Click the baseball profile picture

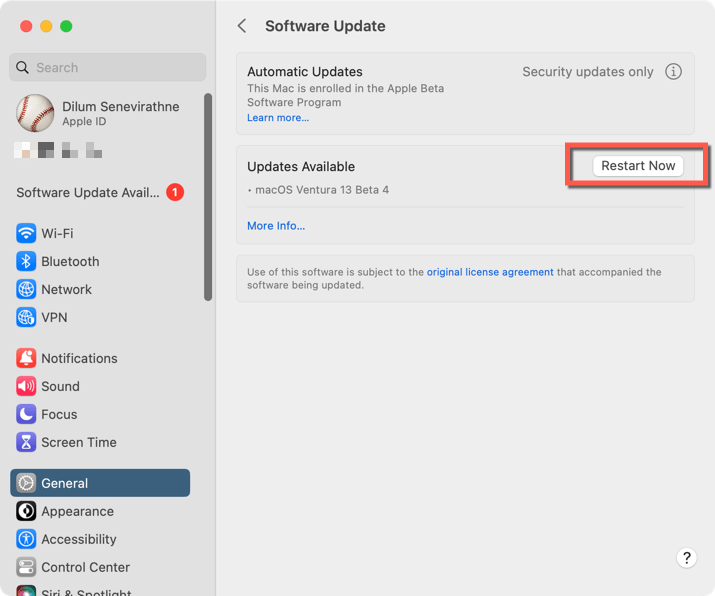point(35,113)
